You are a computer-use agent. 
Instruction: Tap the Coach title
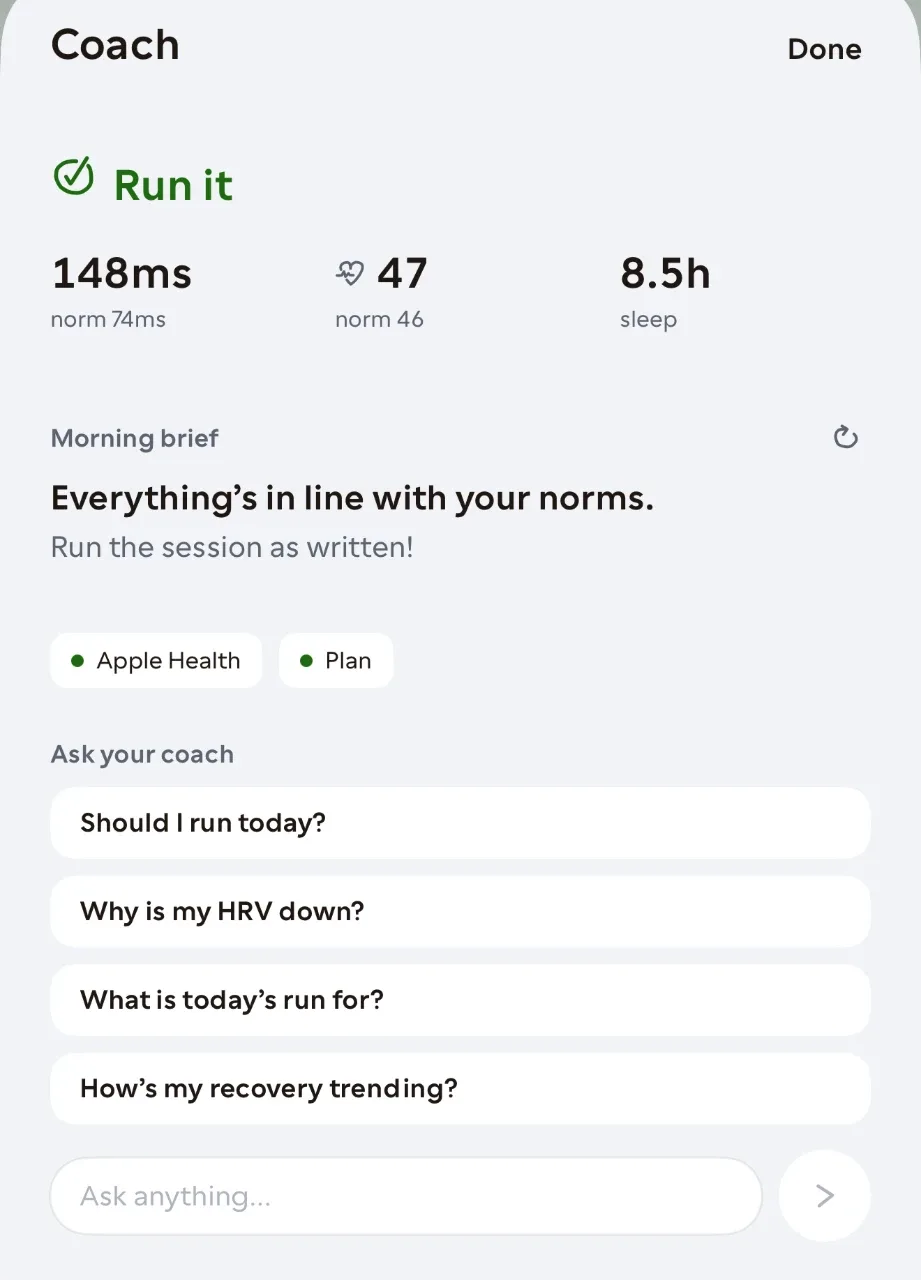pyautogui.click(x=115, y=45)
